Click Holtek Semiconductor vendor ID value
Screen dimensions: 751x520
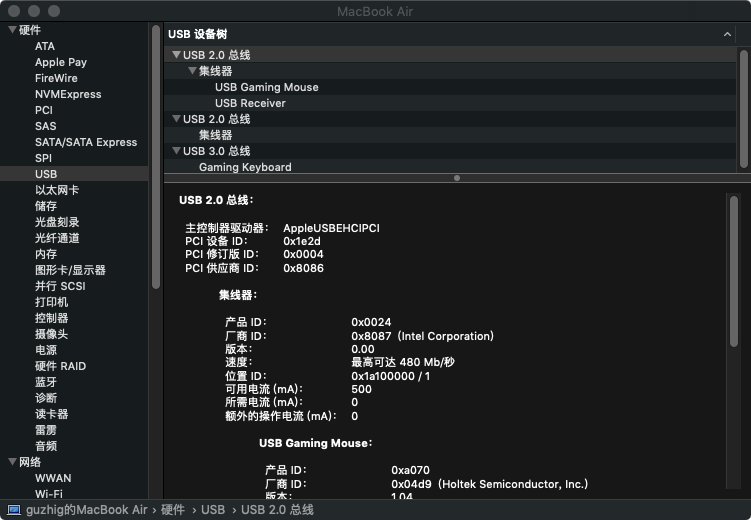pos(489,484)
